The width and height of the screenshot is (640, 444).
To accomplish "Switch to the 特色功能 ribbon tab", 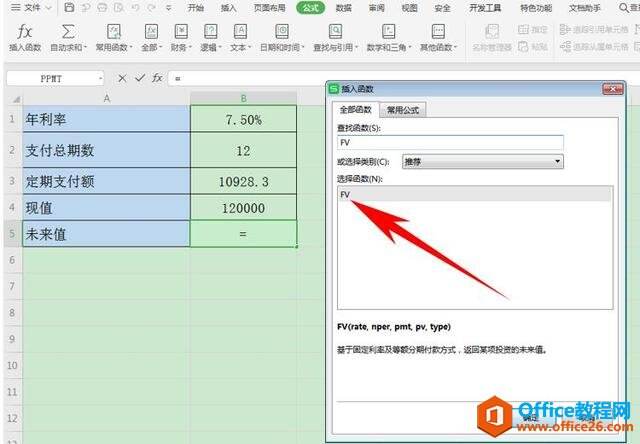I will [x=536, y=7].
